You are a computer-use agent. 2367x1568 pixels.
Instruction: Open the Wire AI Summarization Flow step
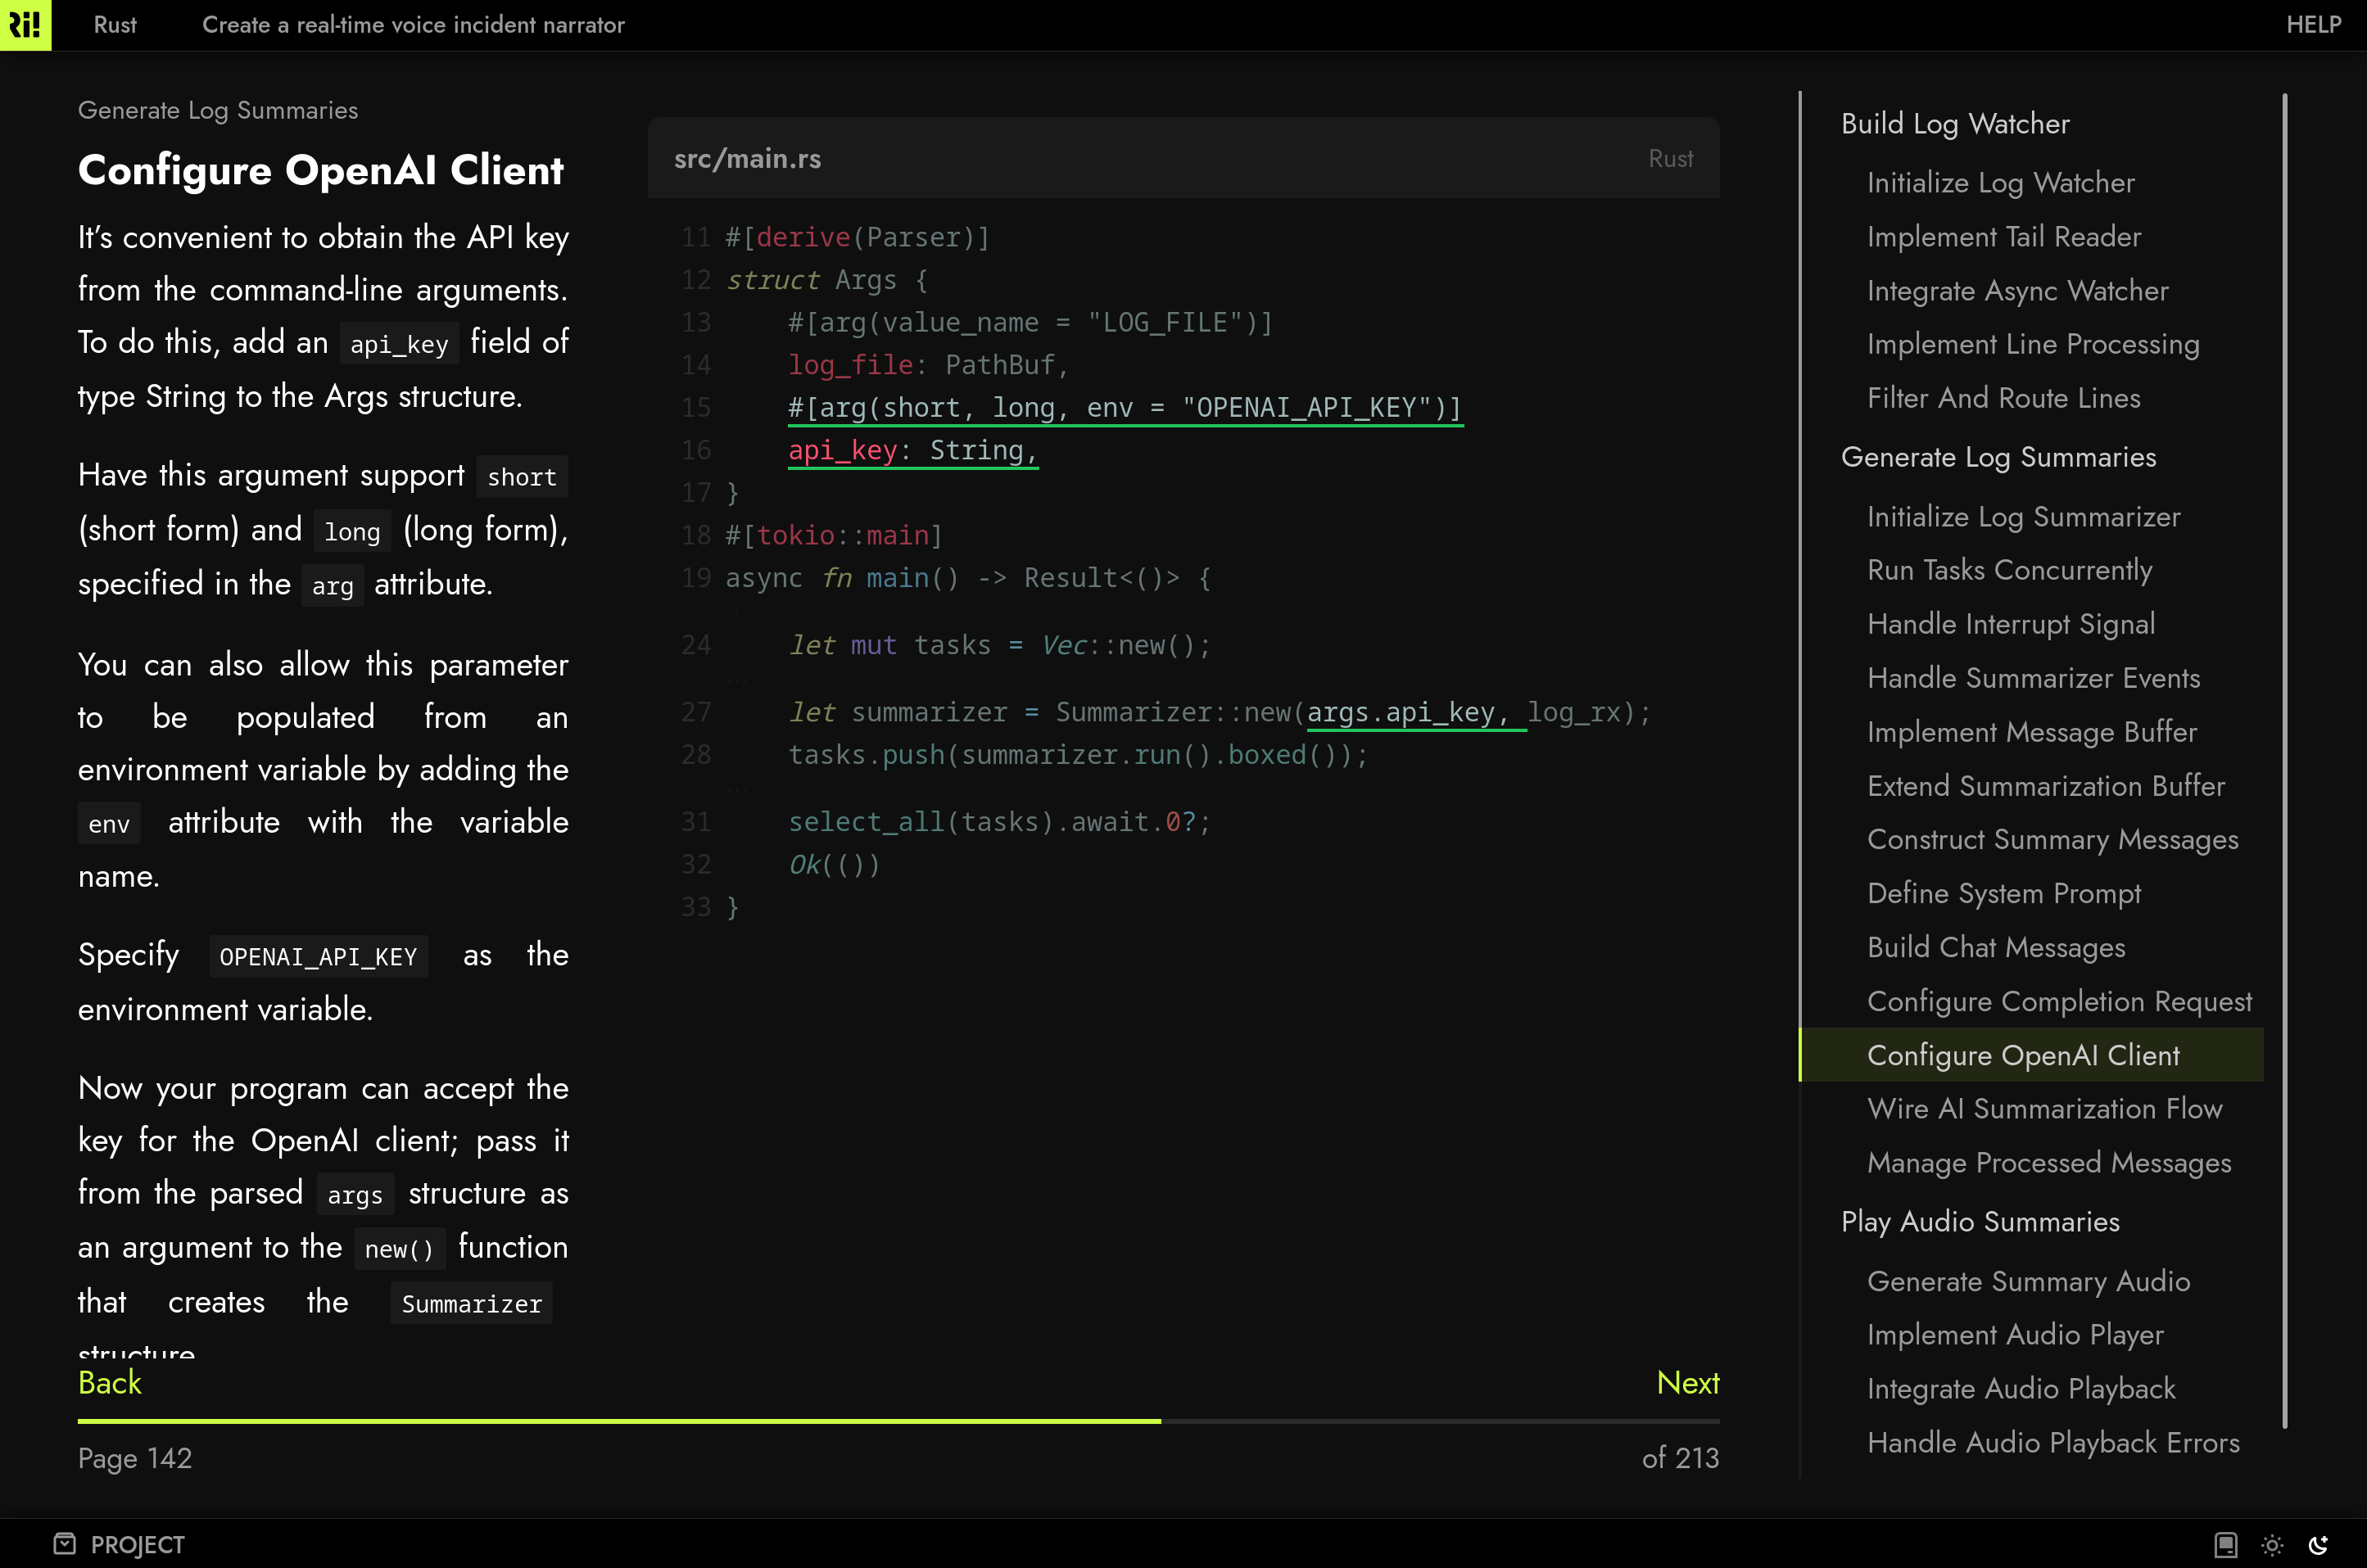[x=2044, y=1108]
